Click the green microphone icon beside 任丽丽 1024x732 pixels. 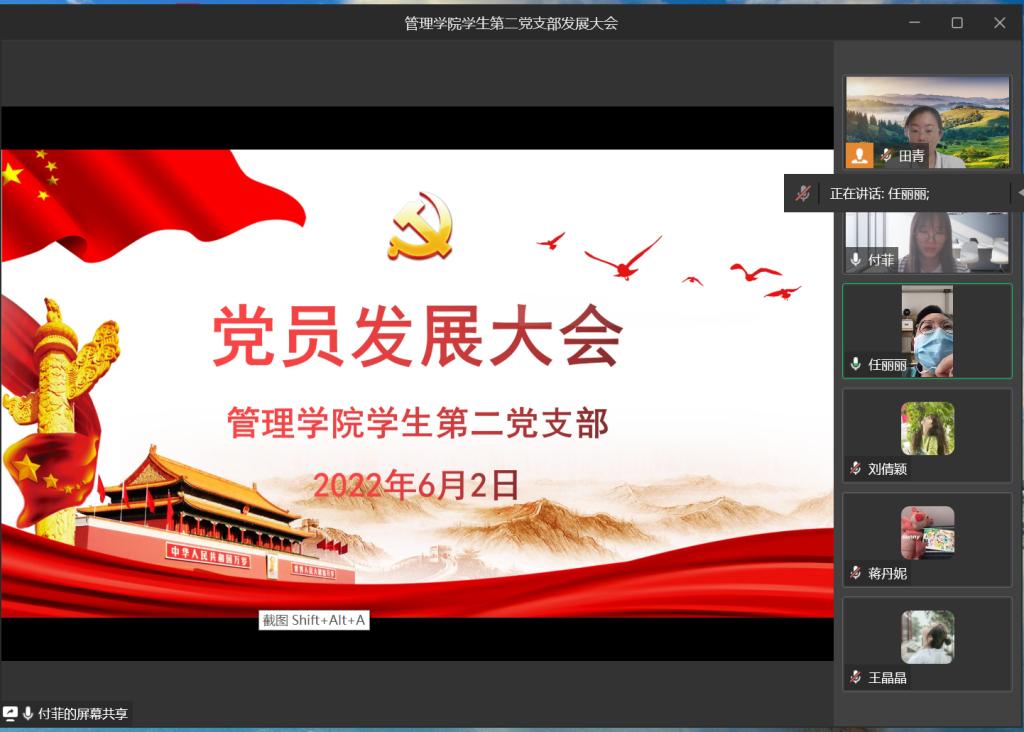(x=855, y=365)
